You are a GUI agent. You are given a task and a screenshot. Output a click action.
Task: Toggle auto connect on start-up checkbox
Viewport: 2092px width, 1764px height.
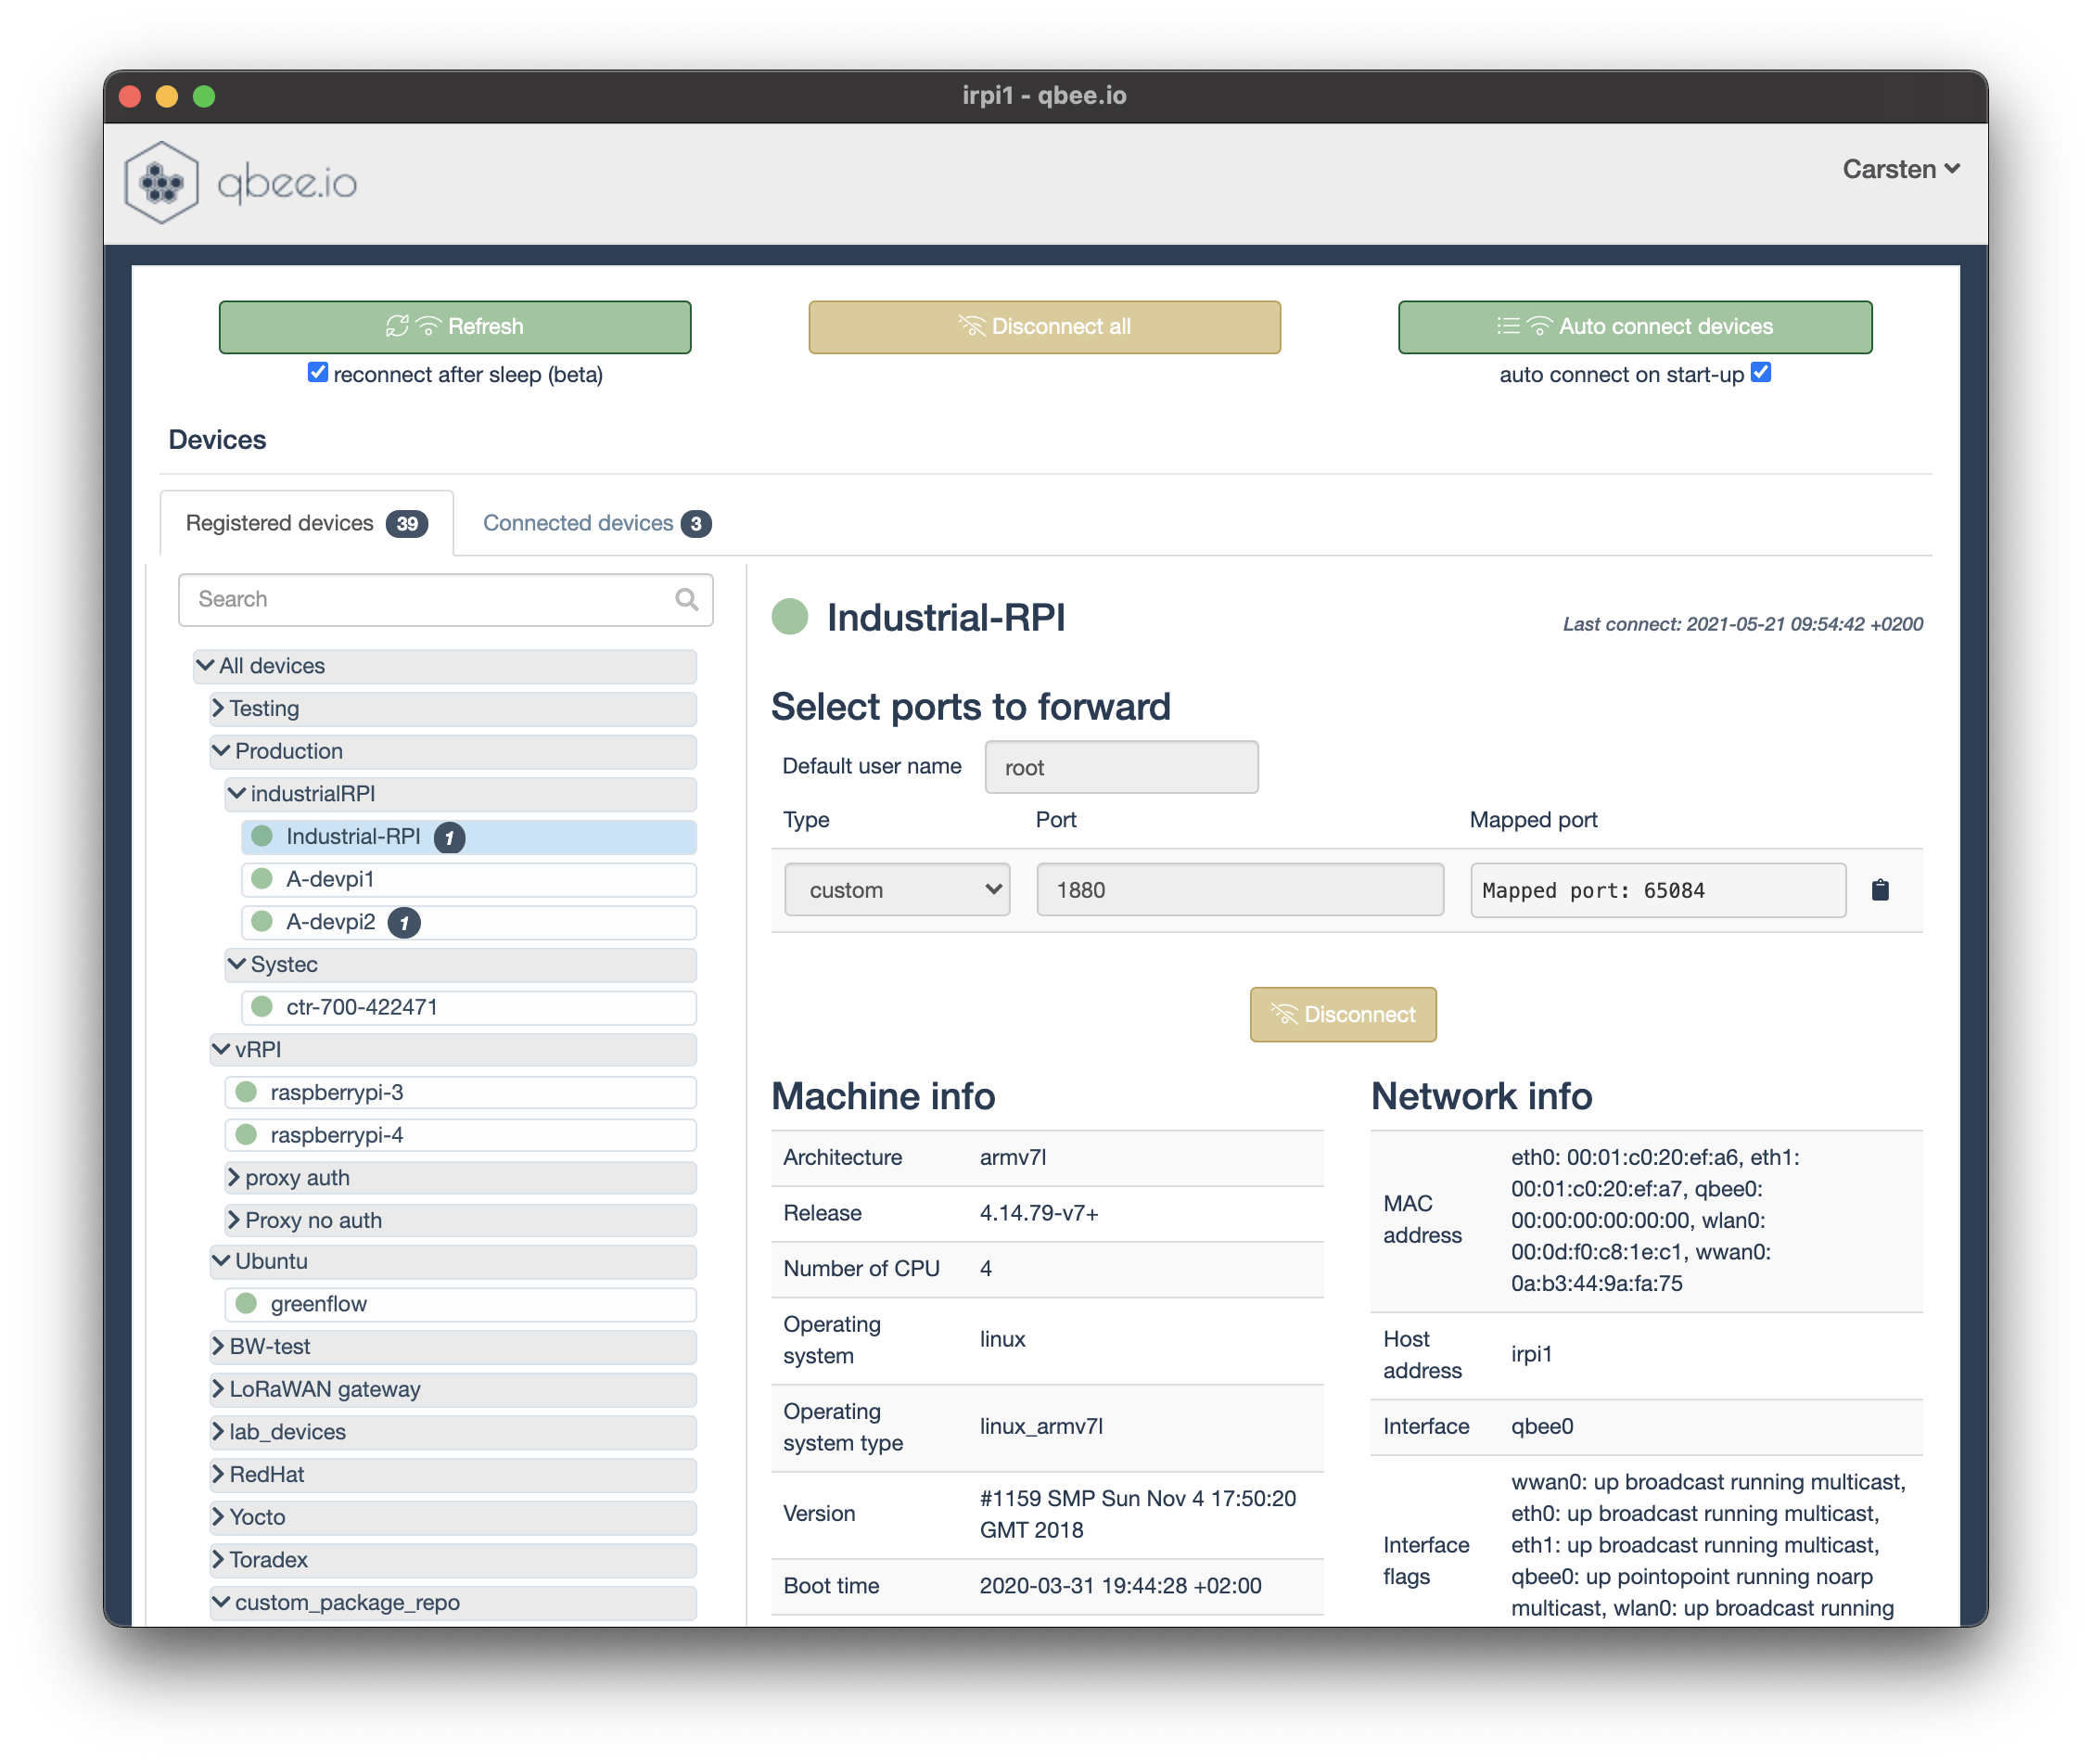point(1761,372)
